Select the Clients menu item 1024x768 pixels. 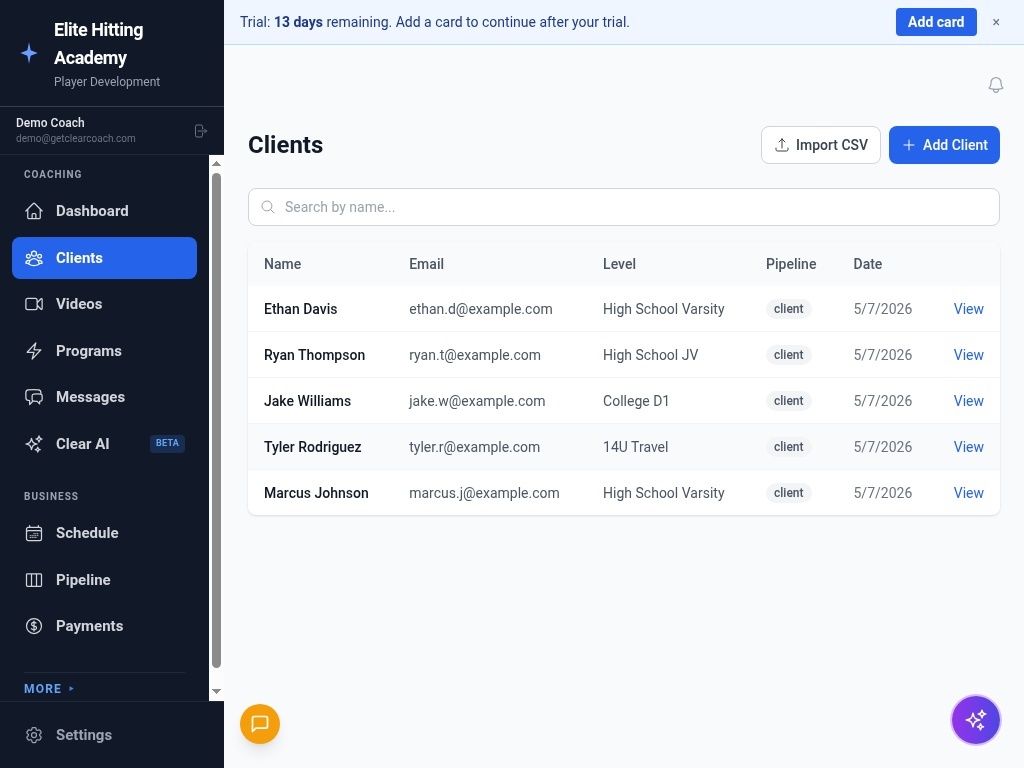coord(104,258)
